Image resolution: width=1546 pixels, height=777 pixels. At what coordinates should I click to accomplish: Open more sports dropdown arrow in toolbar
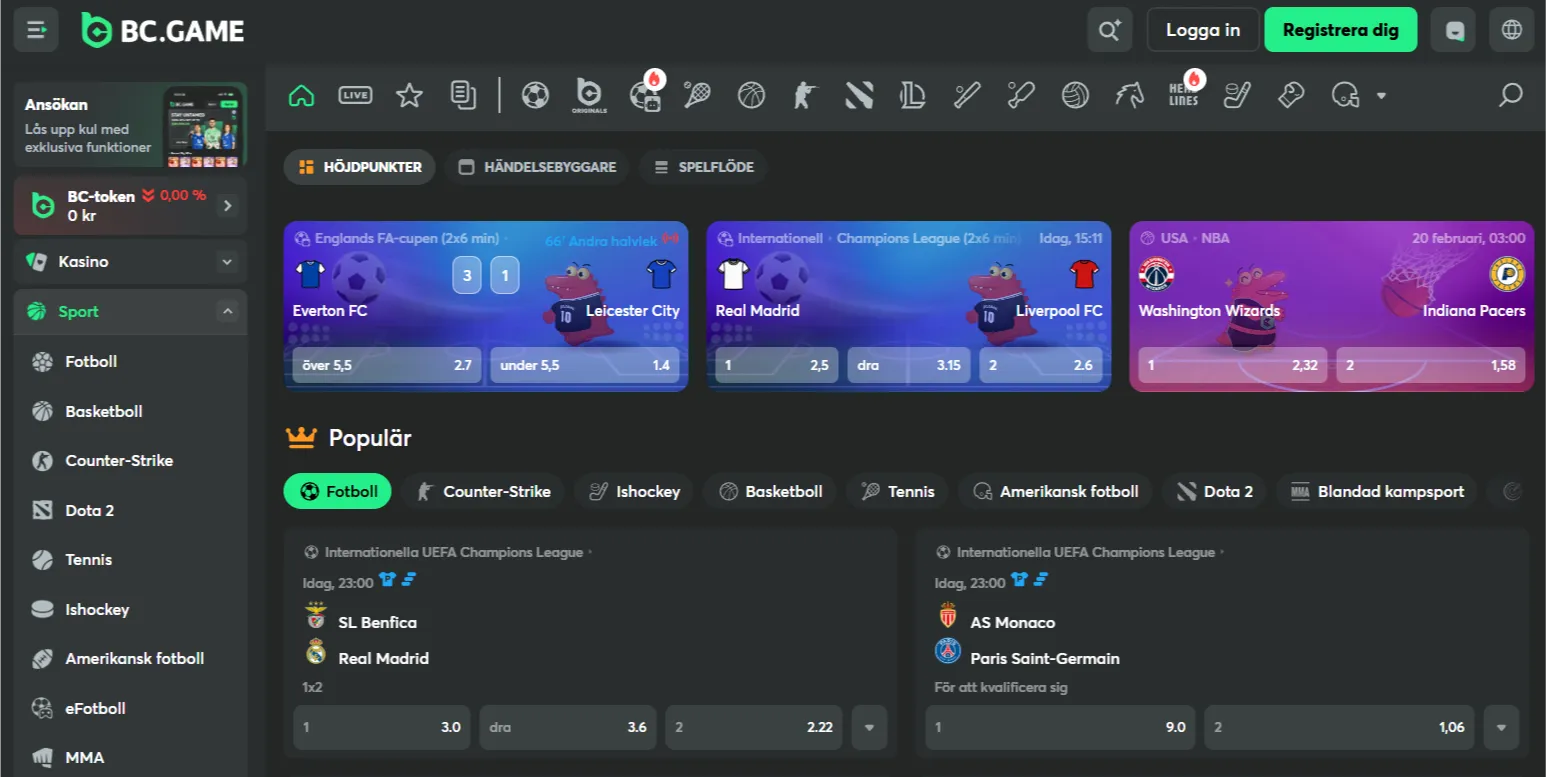point(1381,96)
